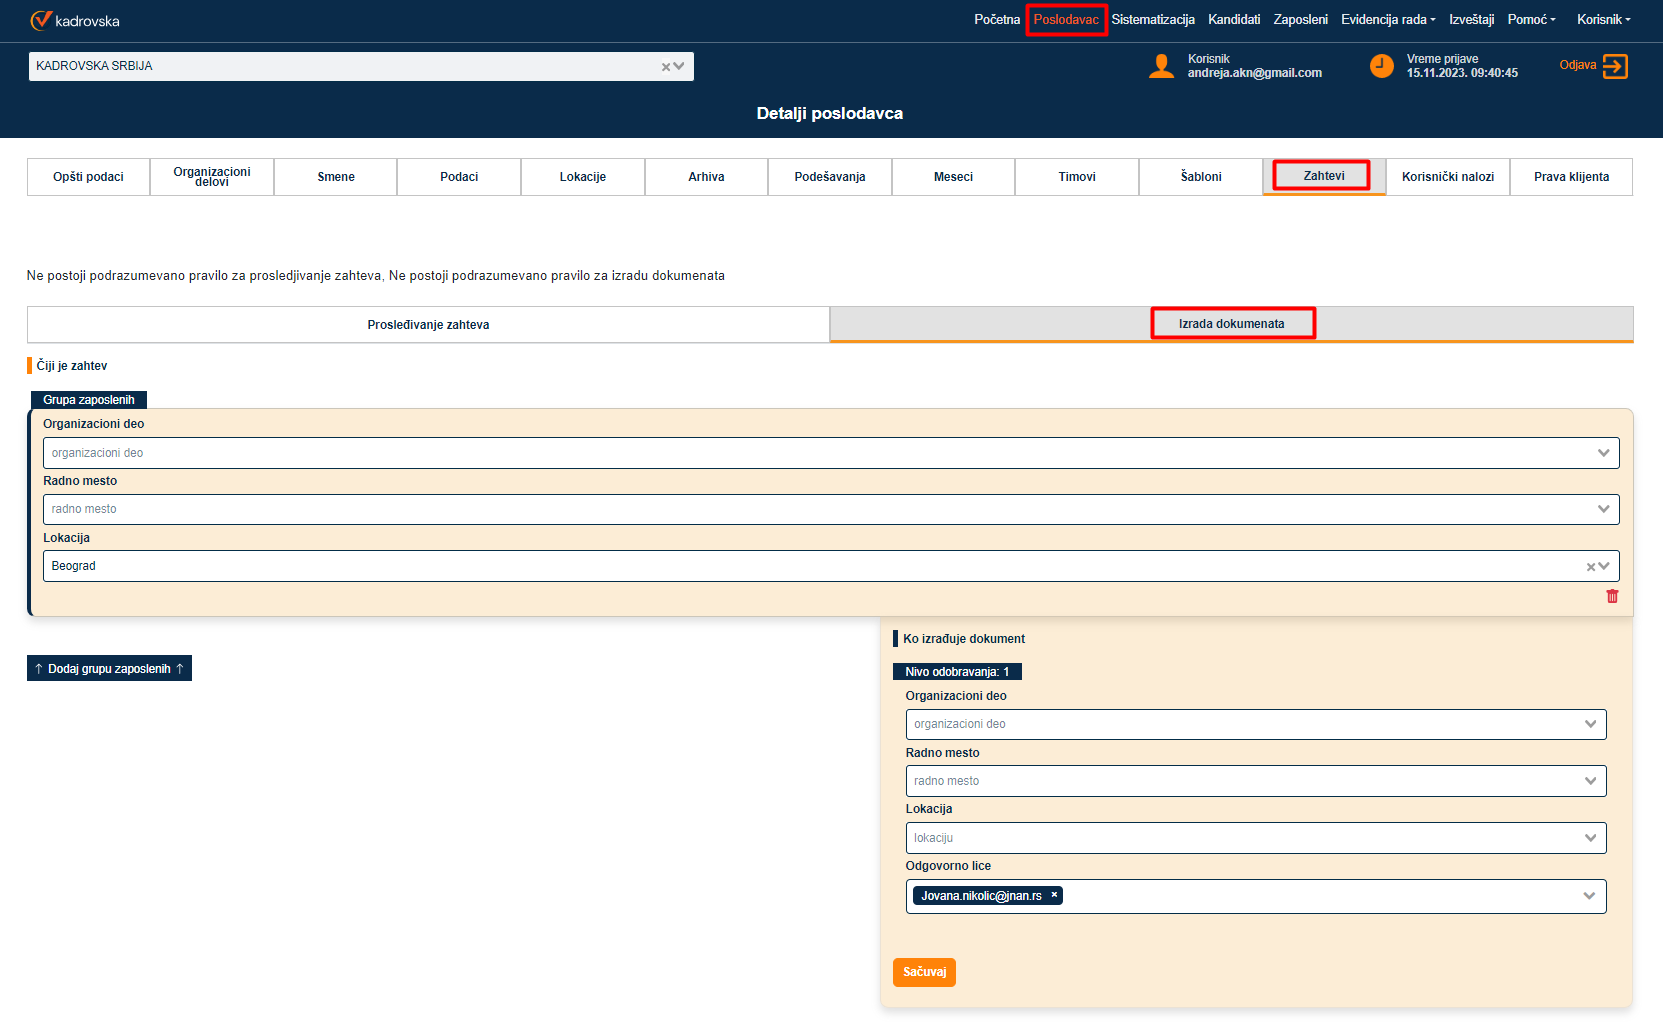The width and height of the screenshot is (1663, 1032).
Task: Clear the Beograd location value
Action: coord(1591,567)
